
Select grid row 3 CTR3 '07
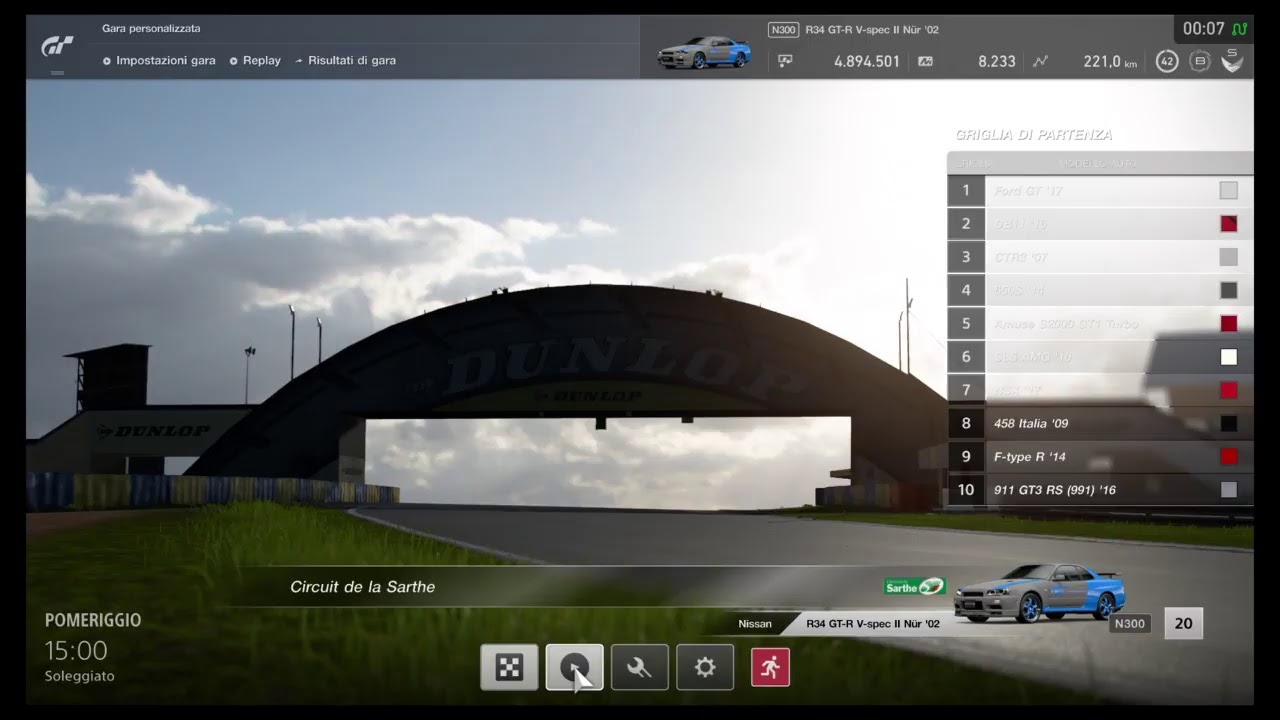pos(1100,257)
